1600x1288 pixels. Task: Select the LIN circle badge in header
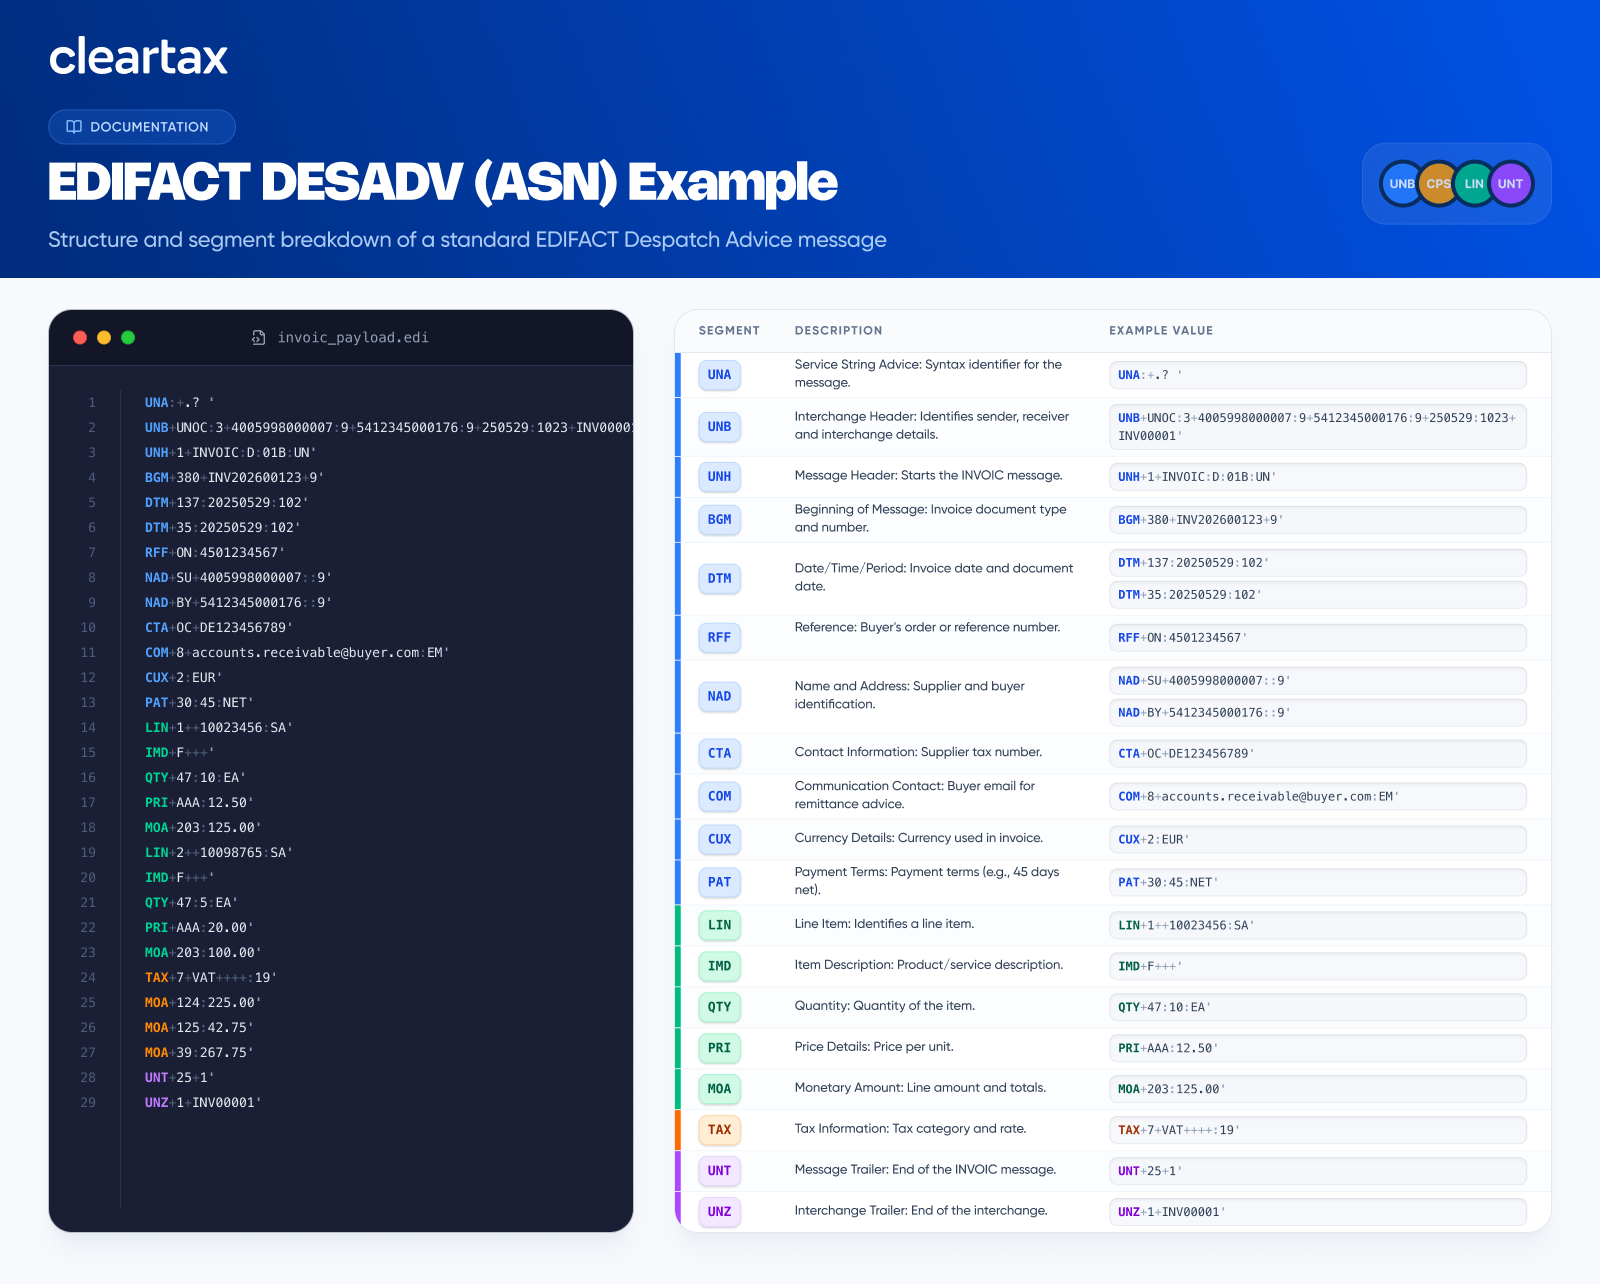pos(1474,184)
